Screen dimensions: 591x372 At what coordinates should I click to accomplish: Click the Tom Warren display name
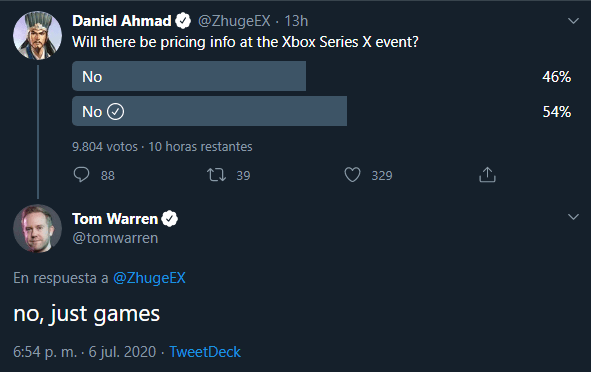pyautogui.click(x=115, y=219)
